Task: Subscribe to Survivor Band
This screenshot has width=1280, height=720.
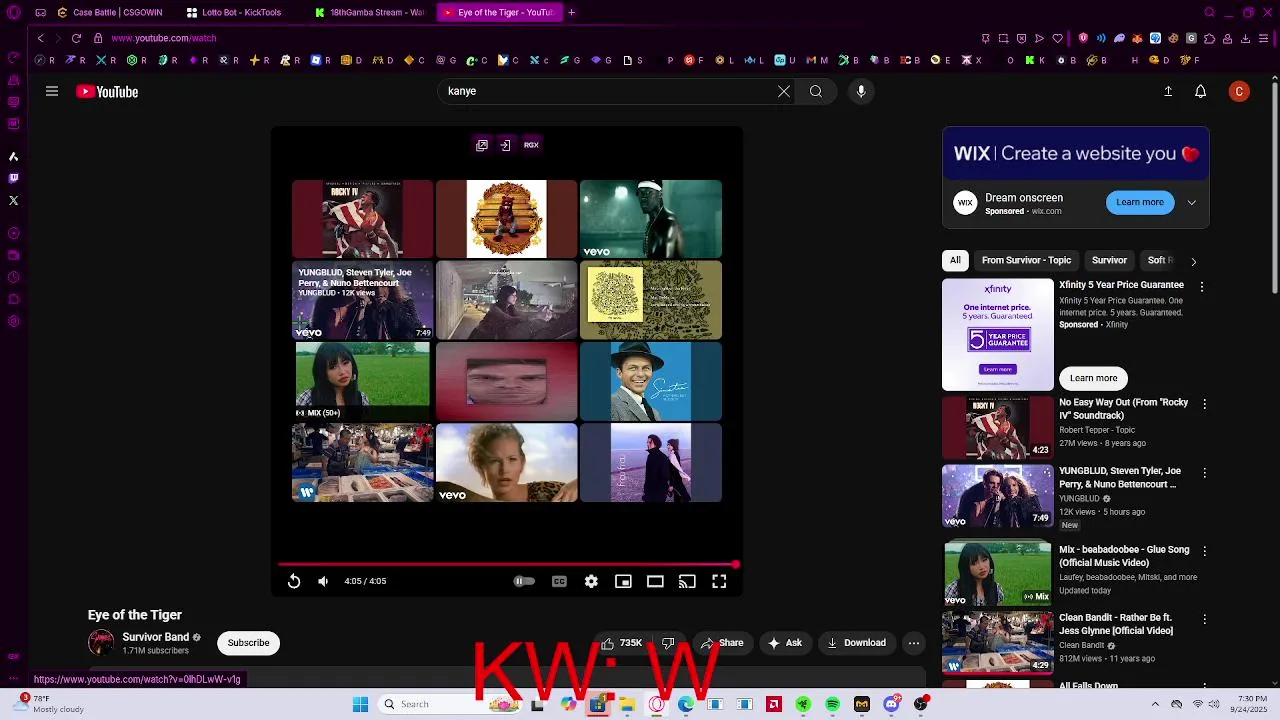Action: [x=248, y=643]
